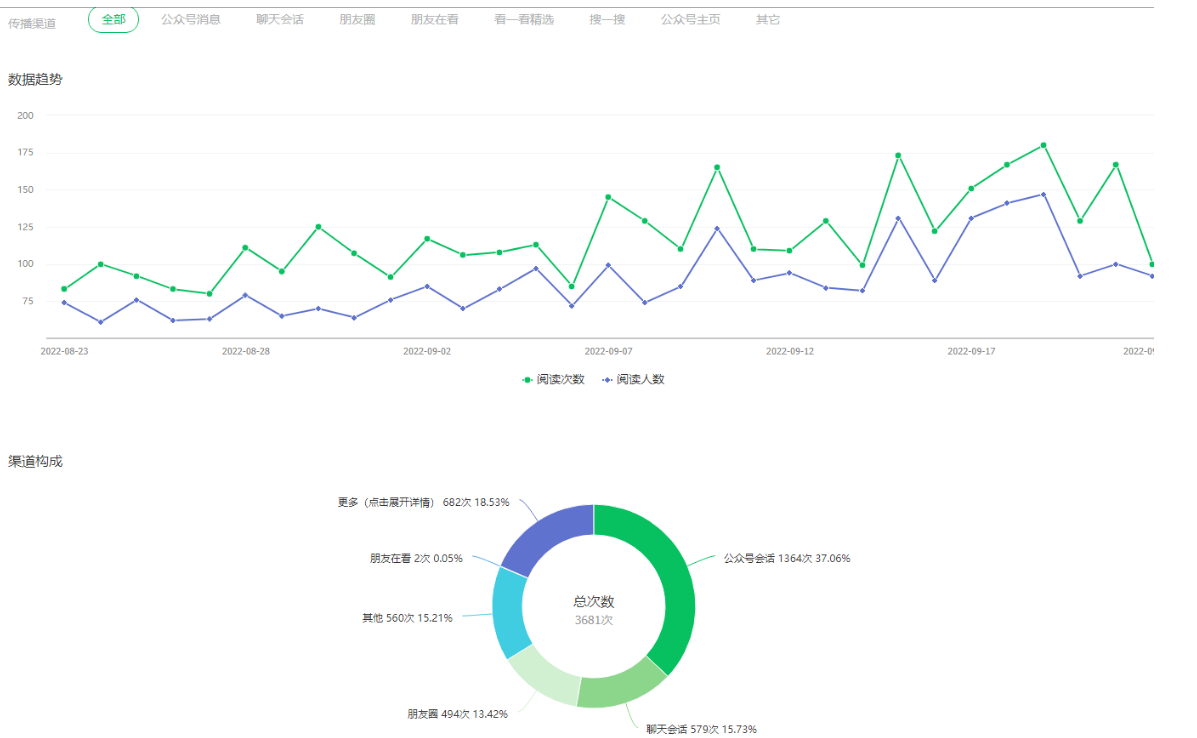
Task: Switch to 公众号消息 channel tab
Action: [x=191, y=19]
